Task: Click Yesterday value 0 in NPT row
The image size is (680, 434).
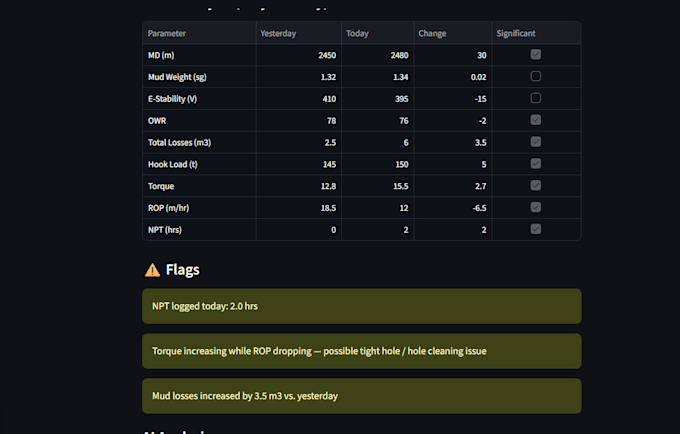Action: pos(298,230)
